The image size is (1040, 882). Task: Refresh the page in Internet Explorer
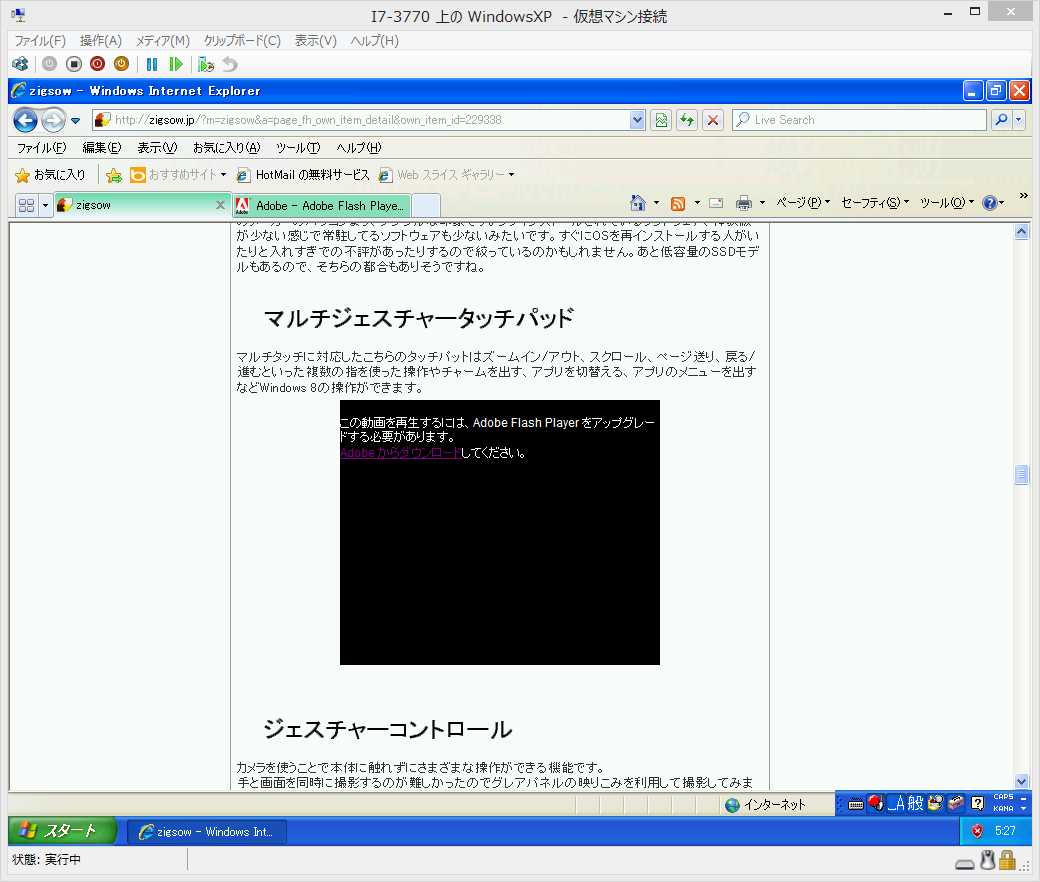687,120
